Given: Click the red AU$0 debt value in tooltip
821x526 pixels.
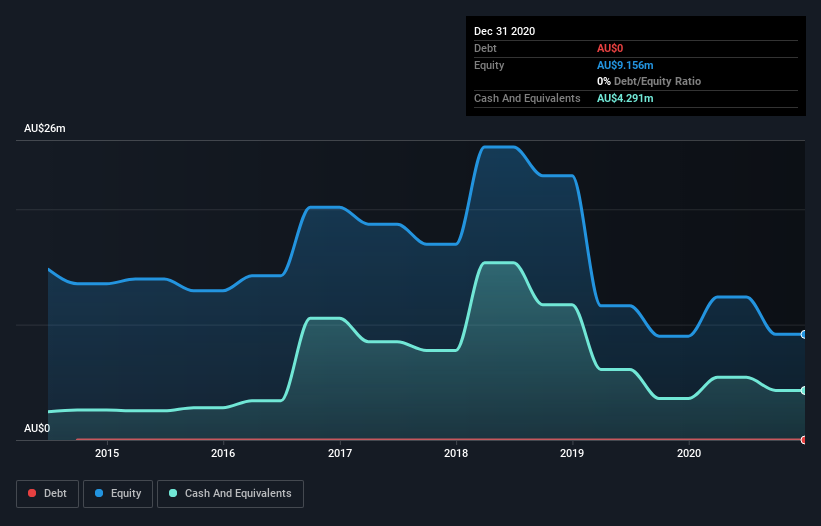Looking at the screenshot, I should click(x=610, y=48).
